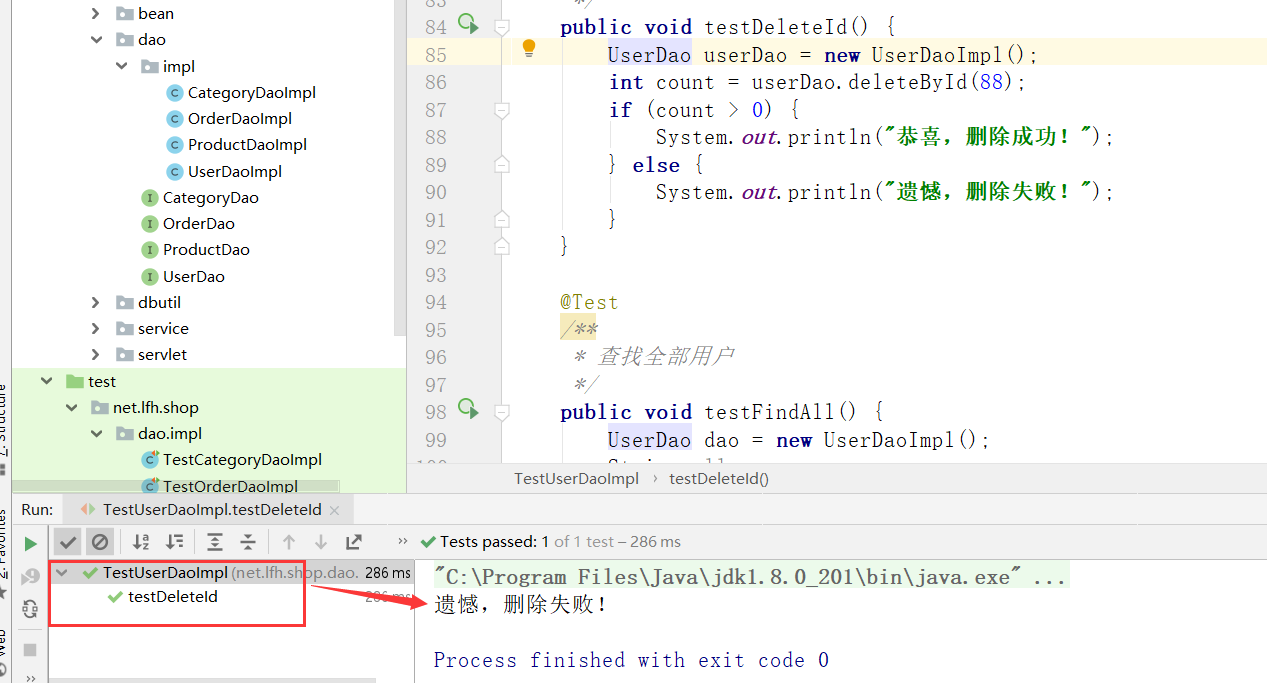Open ProductDao interface in project tree
The image size is (1267, 683).
tap(206, 249)
